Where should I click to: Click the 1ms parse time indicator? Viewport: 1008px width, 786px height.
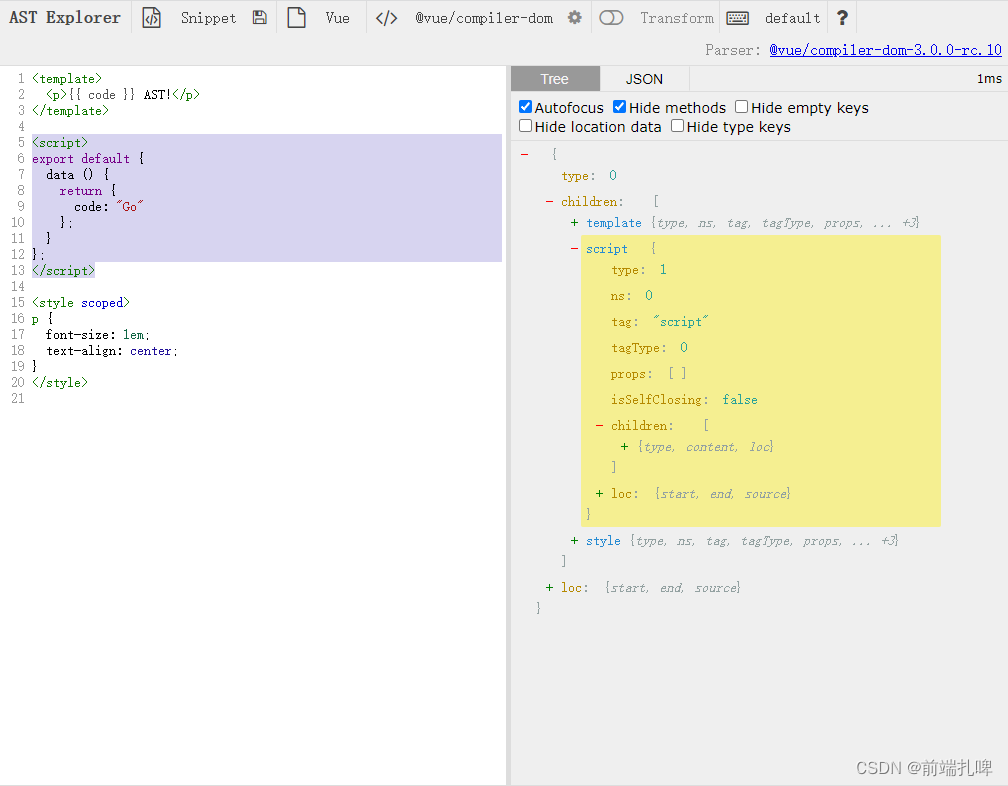(x=989, y=78)
